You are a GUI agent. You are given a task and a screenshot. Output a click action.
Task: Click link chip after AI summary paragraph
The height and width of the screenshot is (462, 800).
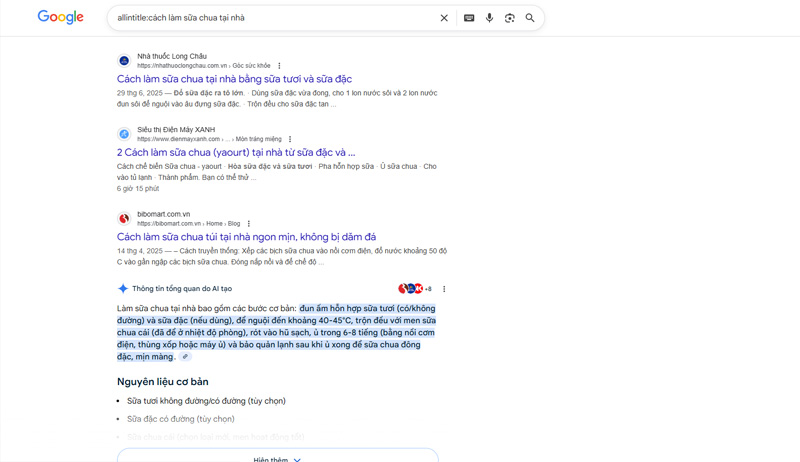coord(185,357)
